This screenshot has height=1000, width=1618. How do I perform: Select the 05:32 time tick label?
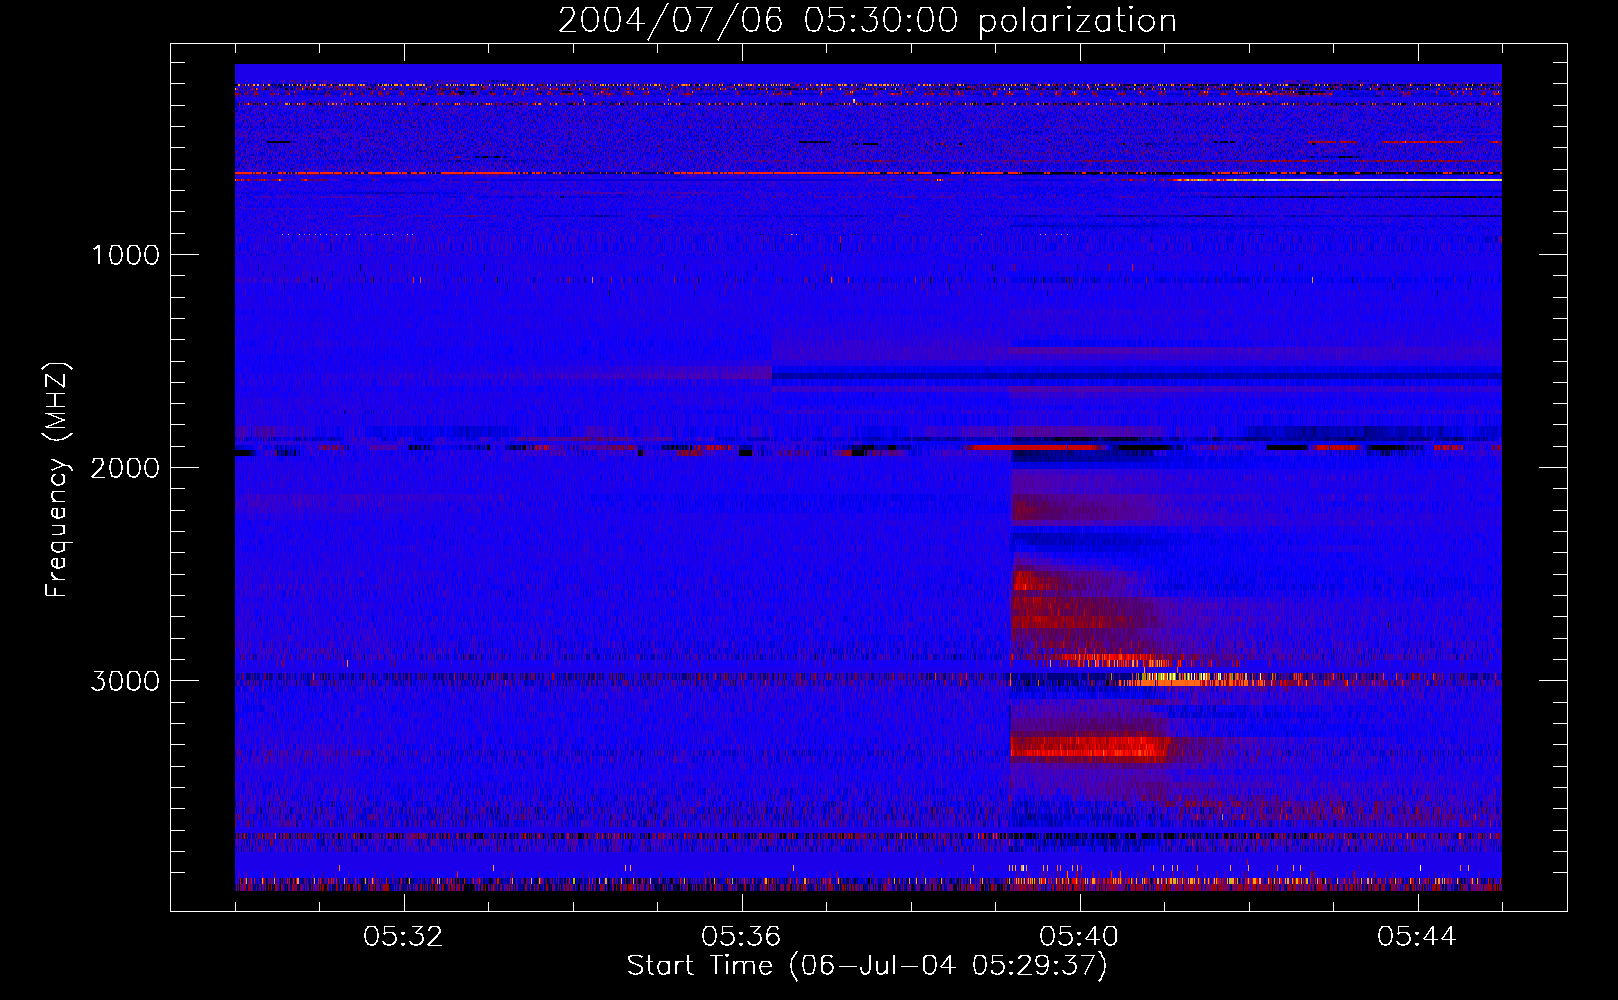403,937
